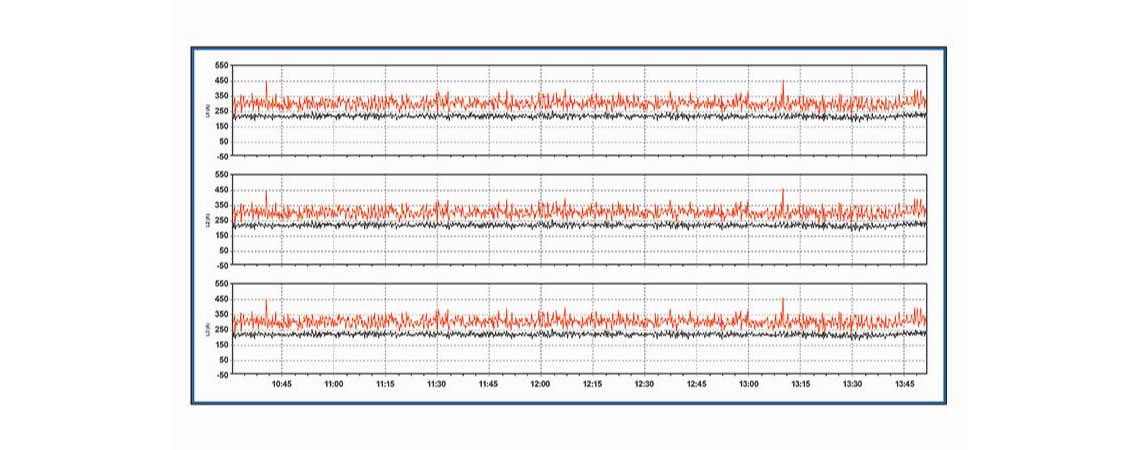Click the 550 value on top chart axis
Screen dimensions: 1140x450
pyautogui.click(x=221, y=66)
